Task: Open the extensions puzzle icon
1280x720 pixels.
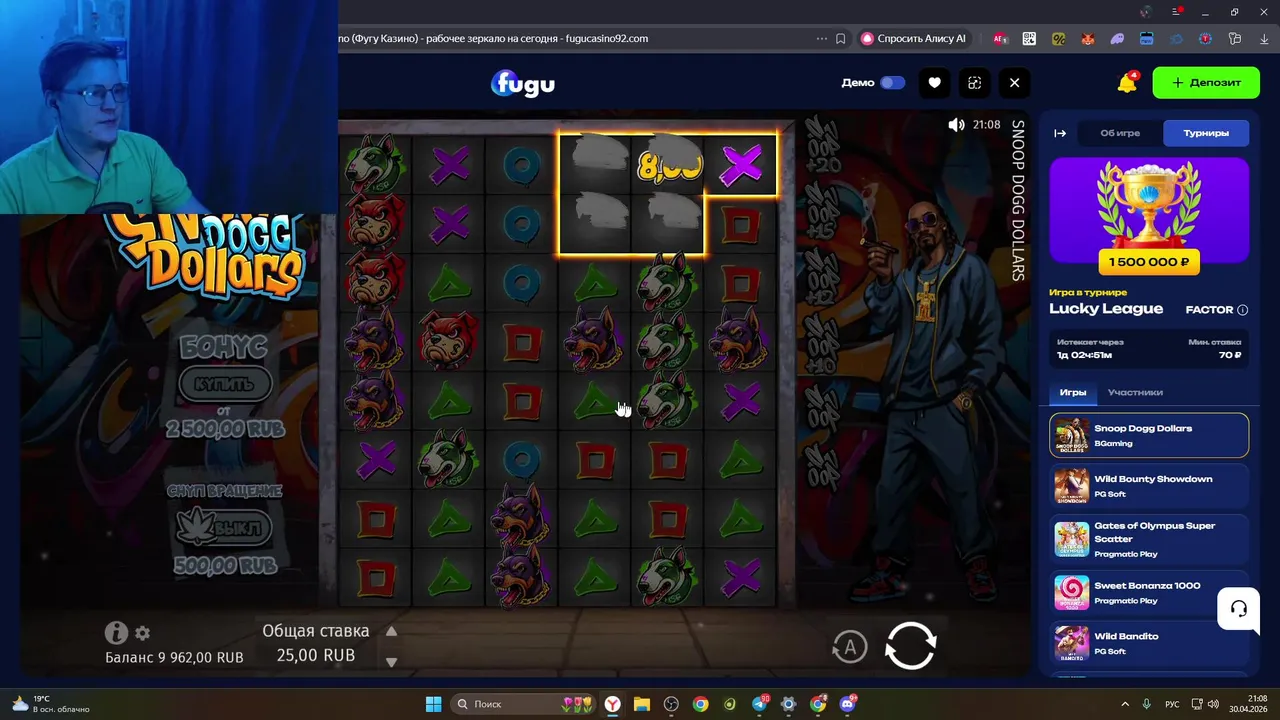Action: [x=1235, y=39]
